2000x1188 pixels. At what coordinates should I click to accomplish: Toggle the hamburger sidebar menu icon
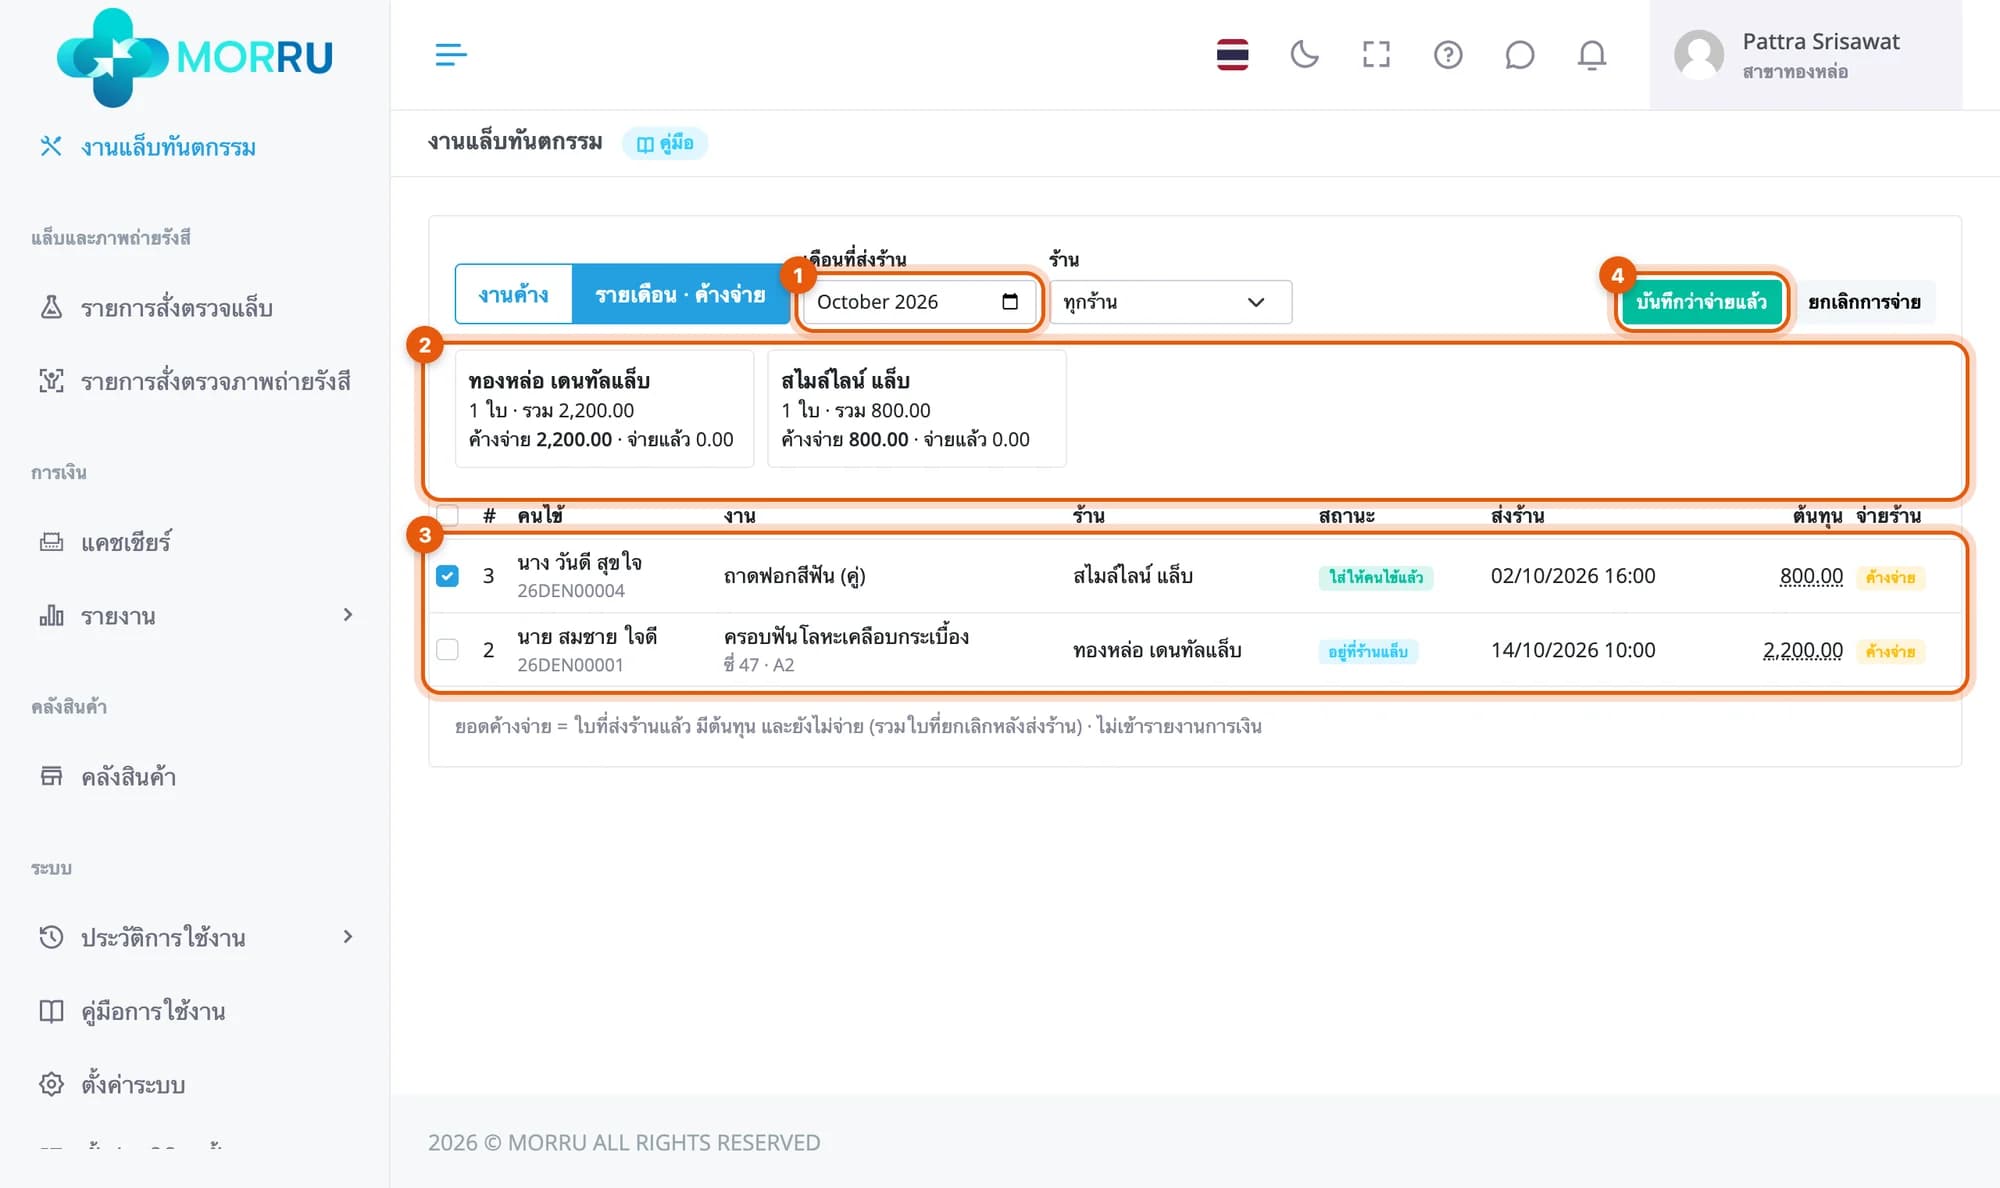(x=451, y=55)
